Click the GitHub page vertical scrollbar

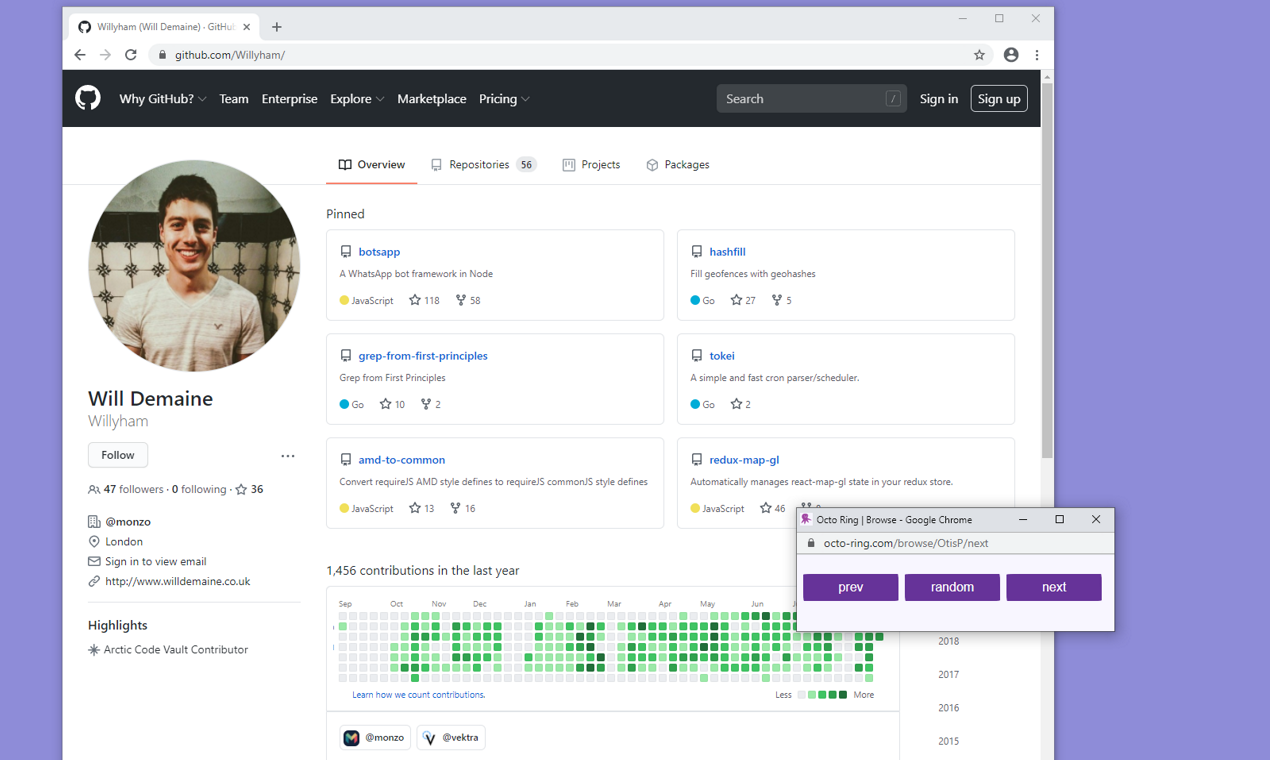[1047, 270]
